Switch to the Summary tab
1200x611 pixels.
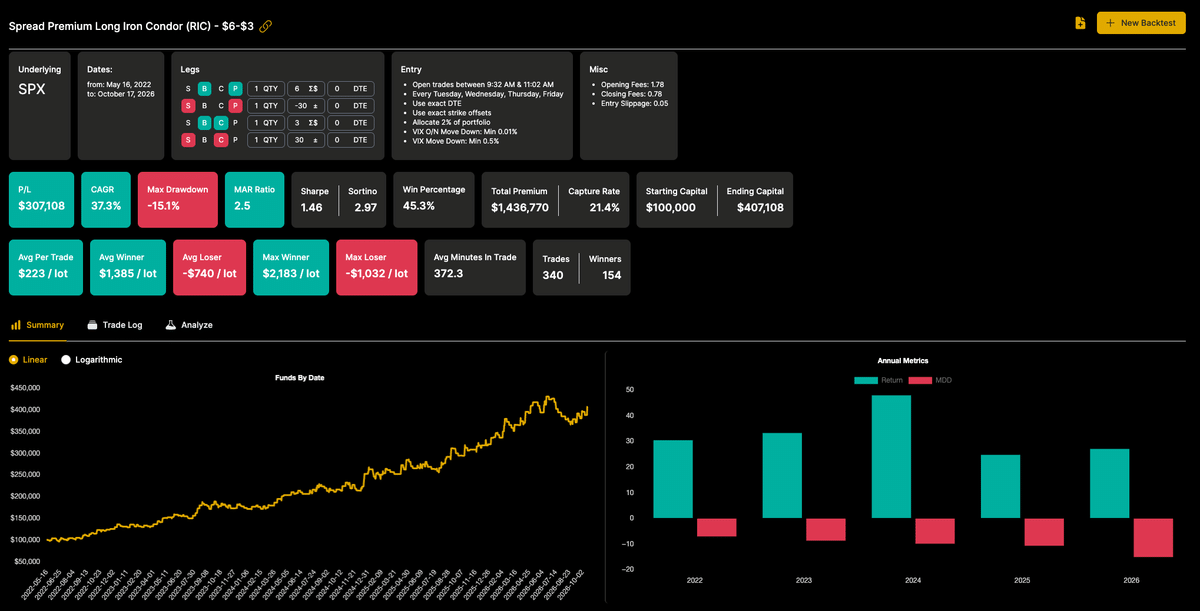pos(37,325)
